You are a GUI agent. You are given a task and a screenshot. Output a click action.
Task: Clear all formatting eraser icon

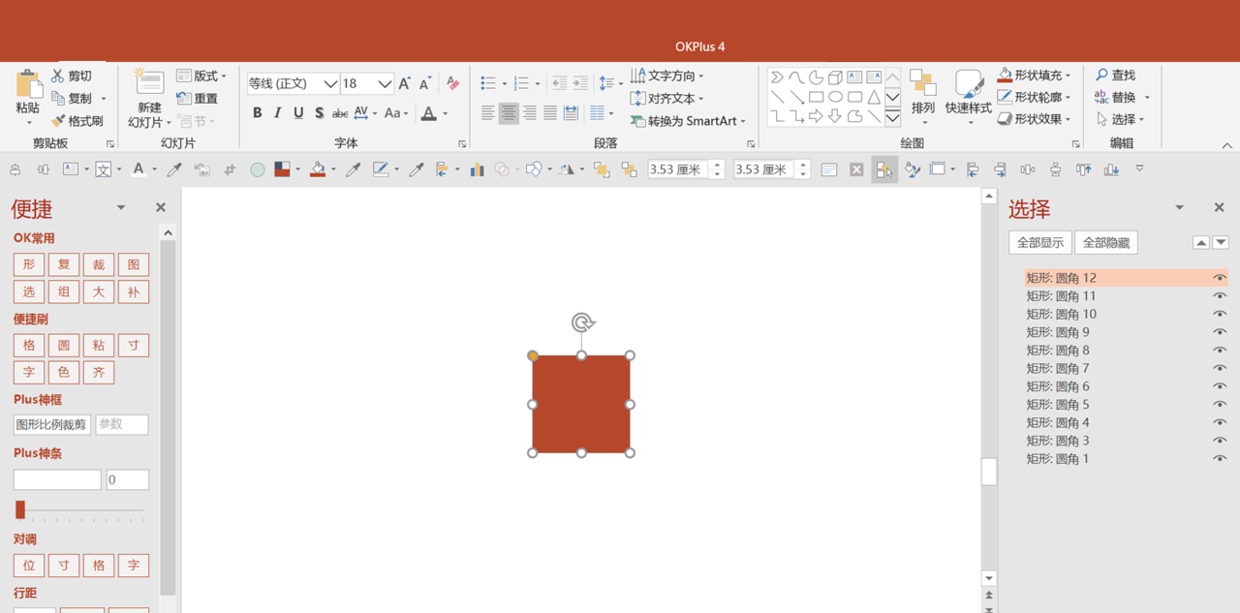click(452, 84)
